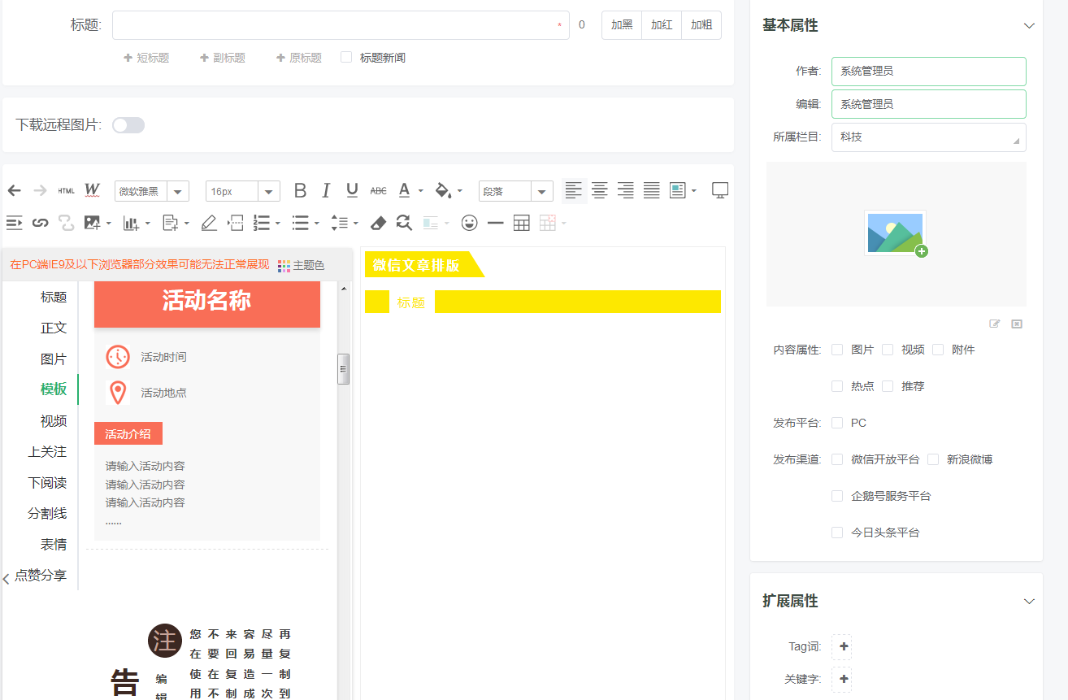Add a subtitle via 副标题 link
Image resolution: width=1068 pixels, height=700 pixels.
click(x=222, y=57)
